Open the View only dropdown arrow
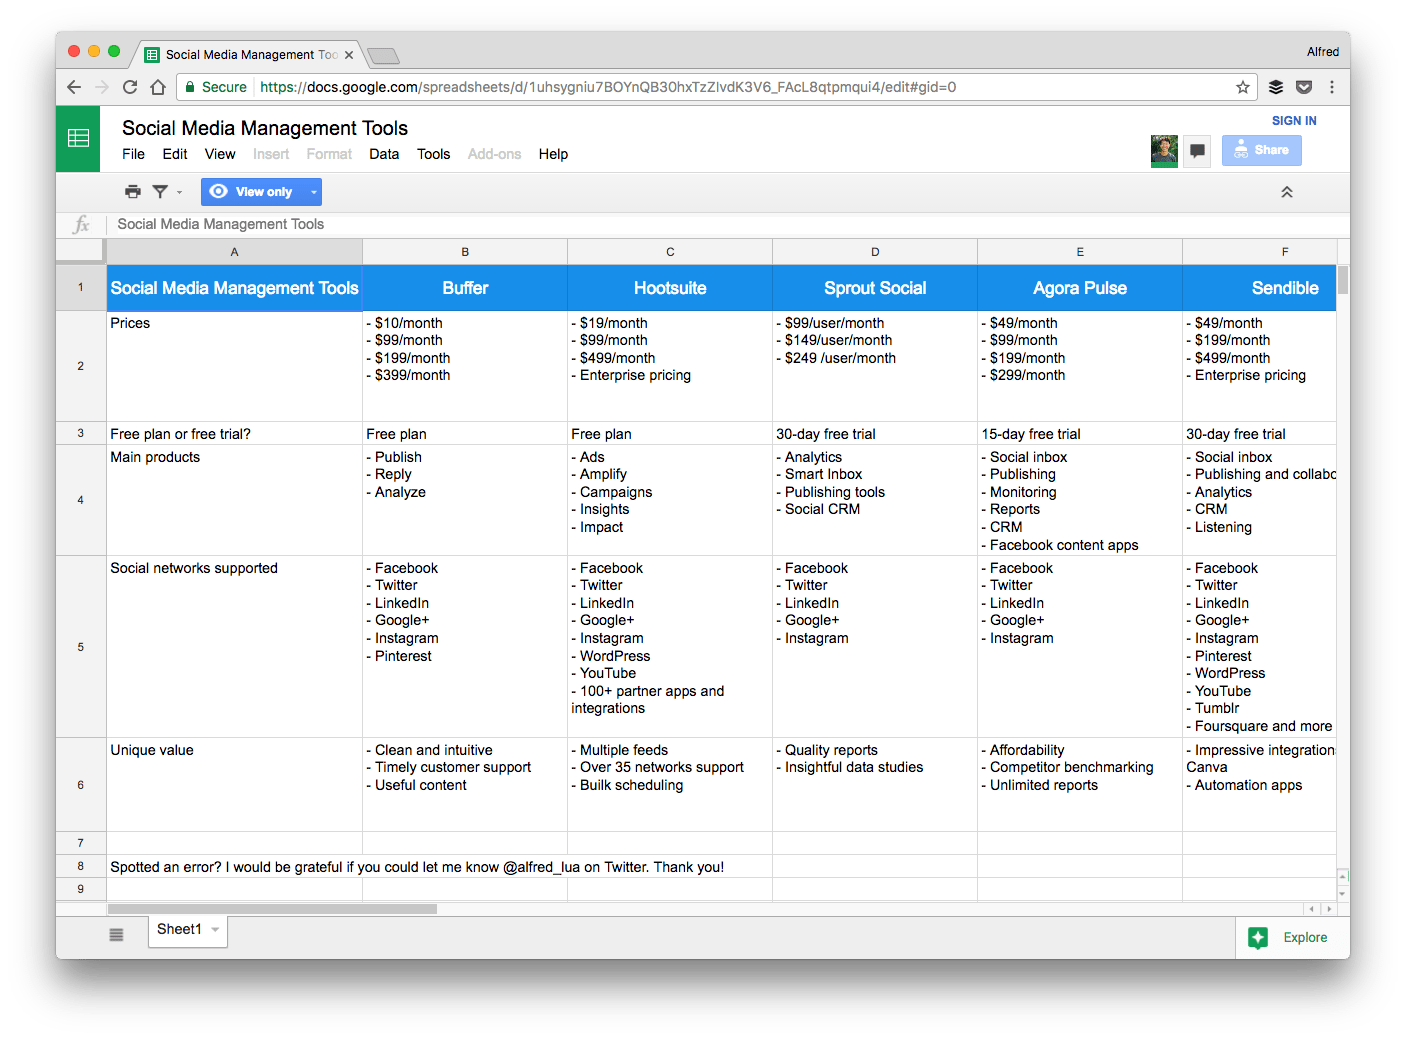This screenshot has width=1406, height=1039. [312, 191]
